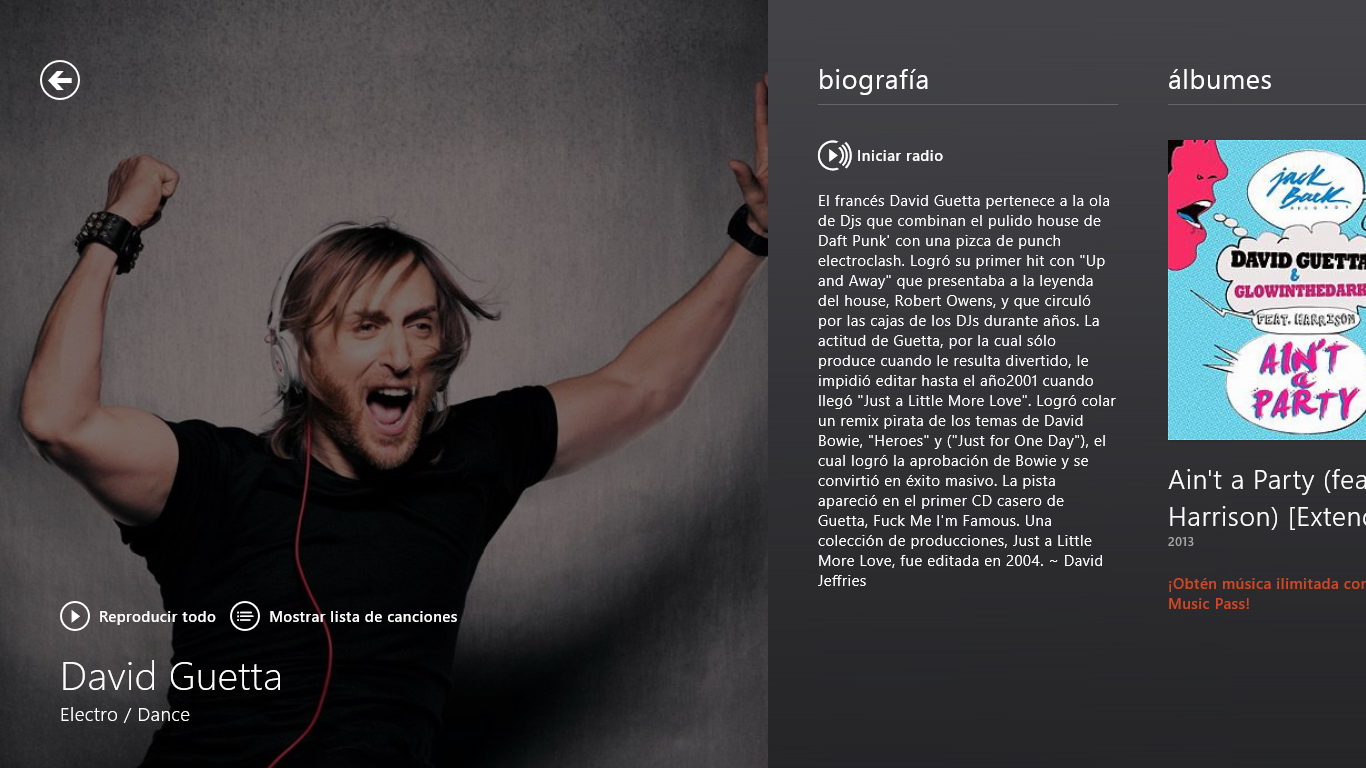Click the ¡Obtén música ilimitada text line
The height and width of the screenshot is (768, 1366).
coord(1267,583)
